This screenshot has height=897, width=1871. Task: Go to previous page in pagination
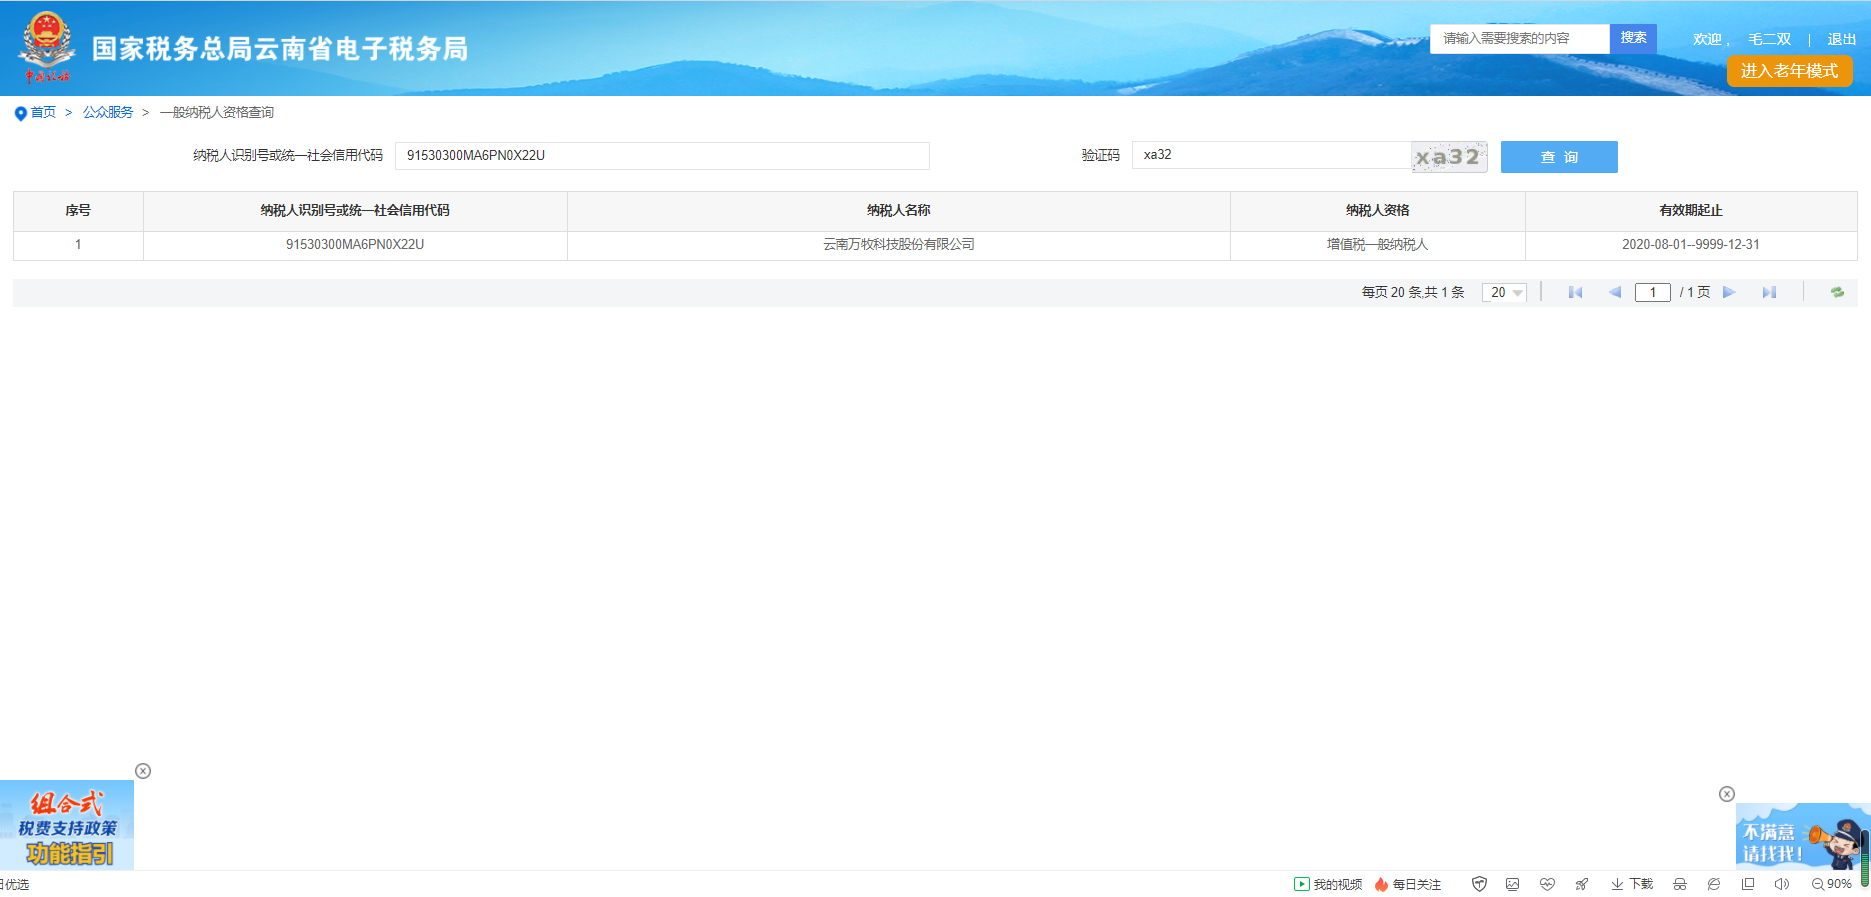(1614, 292)
